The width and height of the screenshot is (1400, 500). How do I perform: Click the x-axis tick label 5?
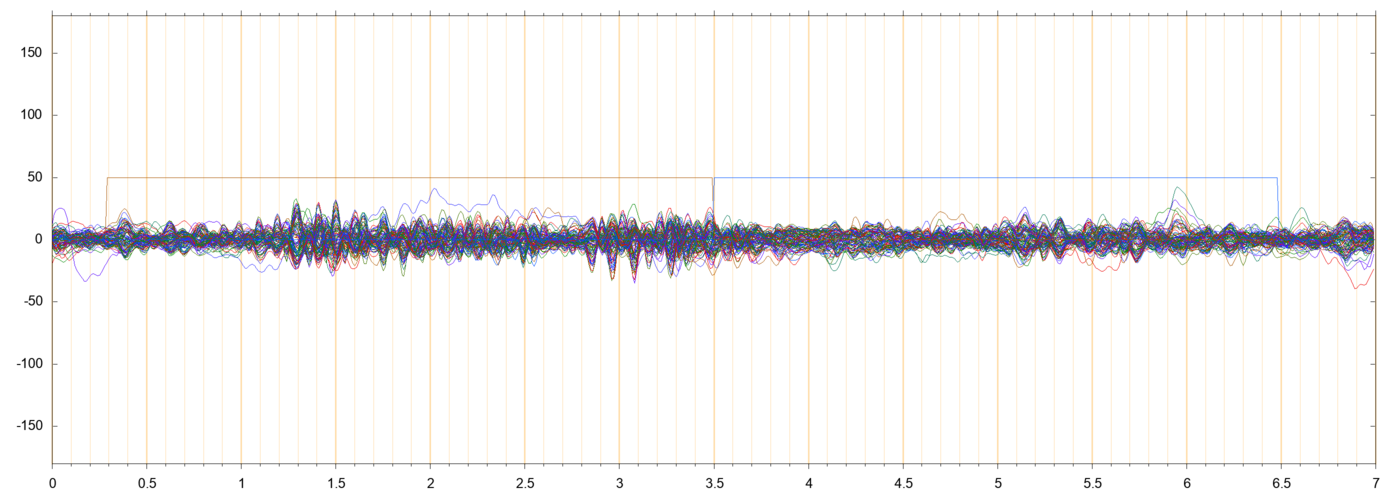click(x=997, y=482)
